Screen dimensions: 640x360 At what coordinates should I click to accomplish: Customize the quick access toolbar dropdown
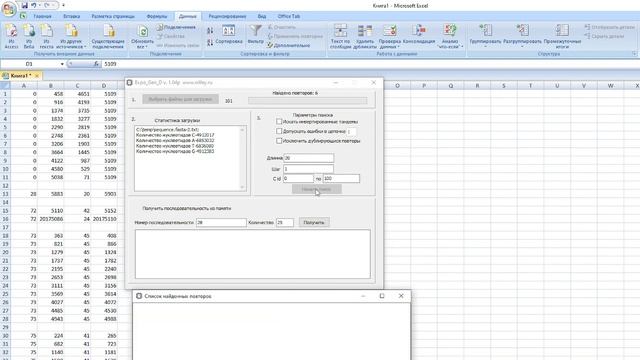63,5
